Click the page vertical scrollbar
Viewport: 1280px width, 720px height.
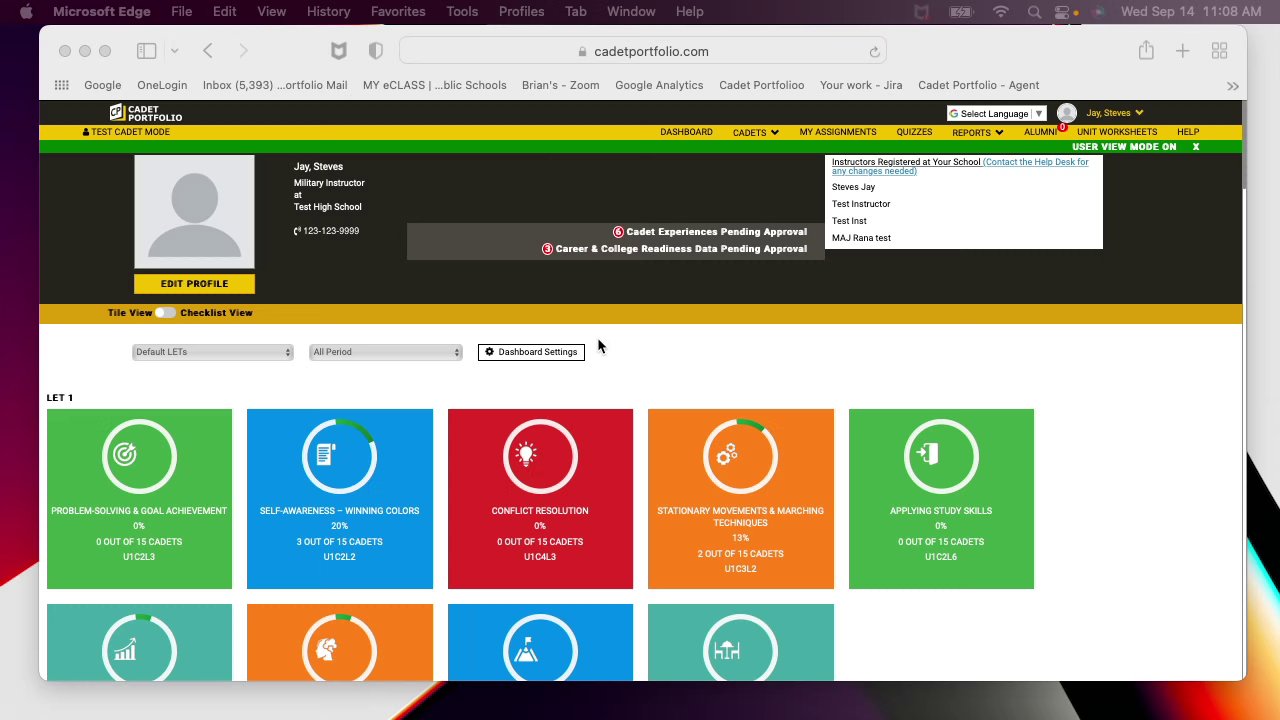1243,145
